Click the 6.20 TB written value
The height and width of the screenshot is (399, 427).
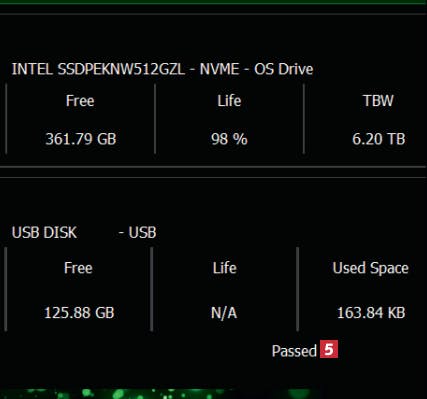coord(379,139)
